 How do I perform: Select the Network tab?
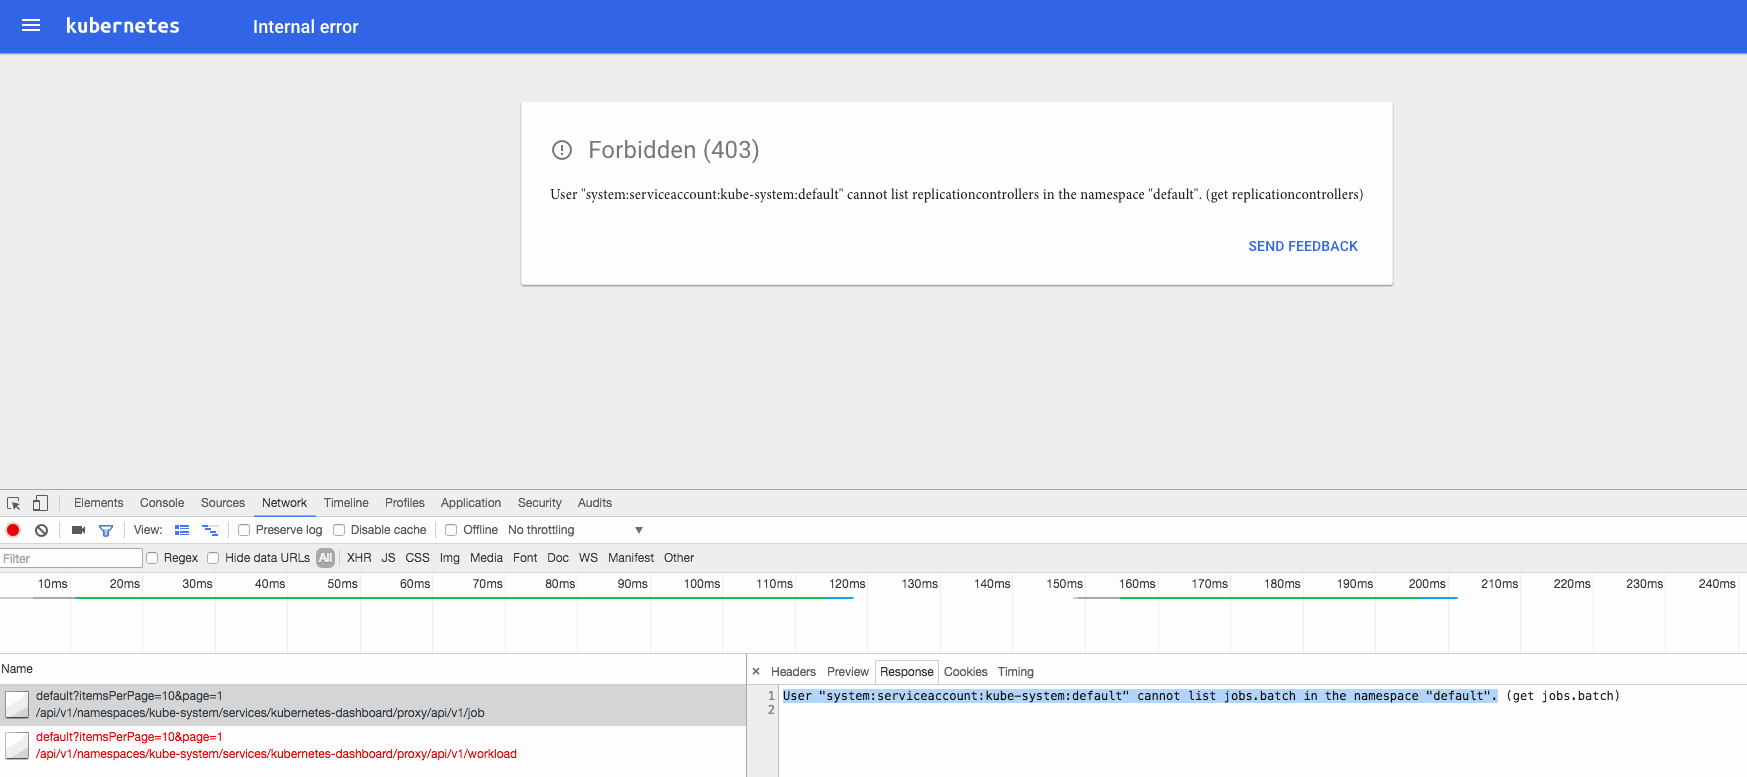(284, 503)
